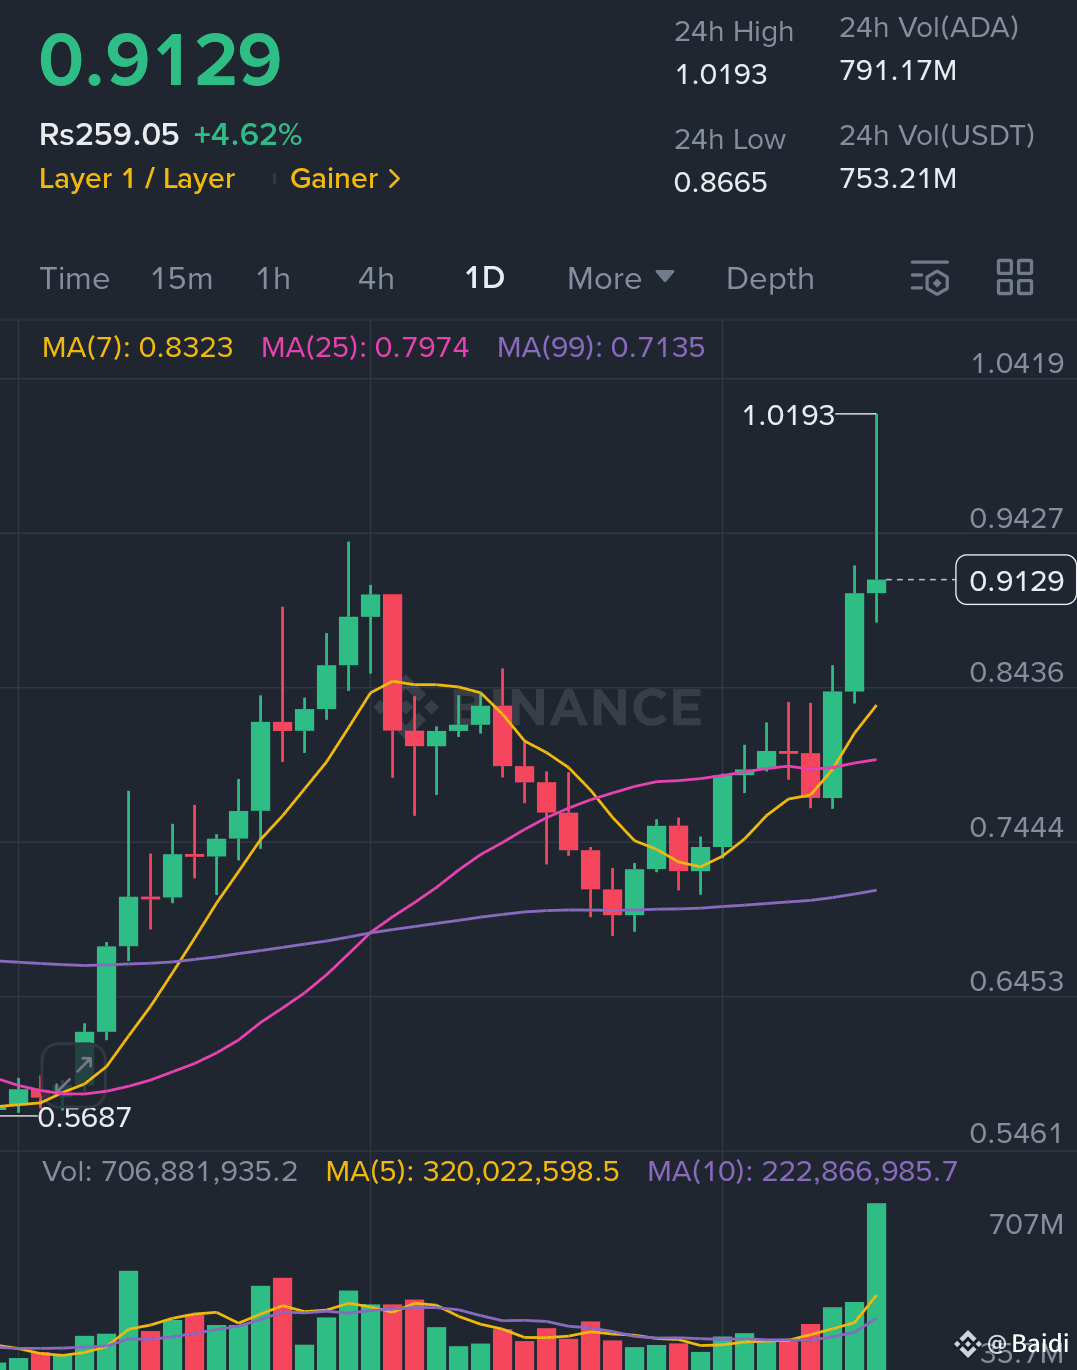Select the 1D interval tab
The width and height of the screenshot is (1077, 1370).
click(x=485, y=277)
